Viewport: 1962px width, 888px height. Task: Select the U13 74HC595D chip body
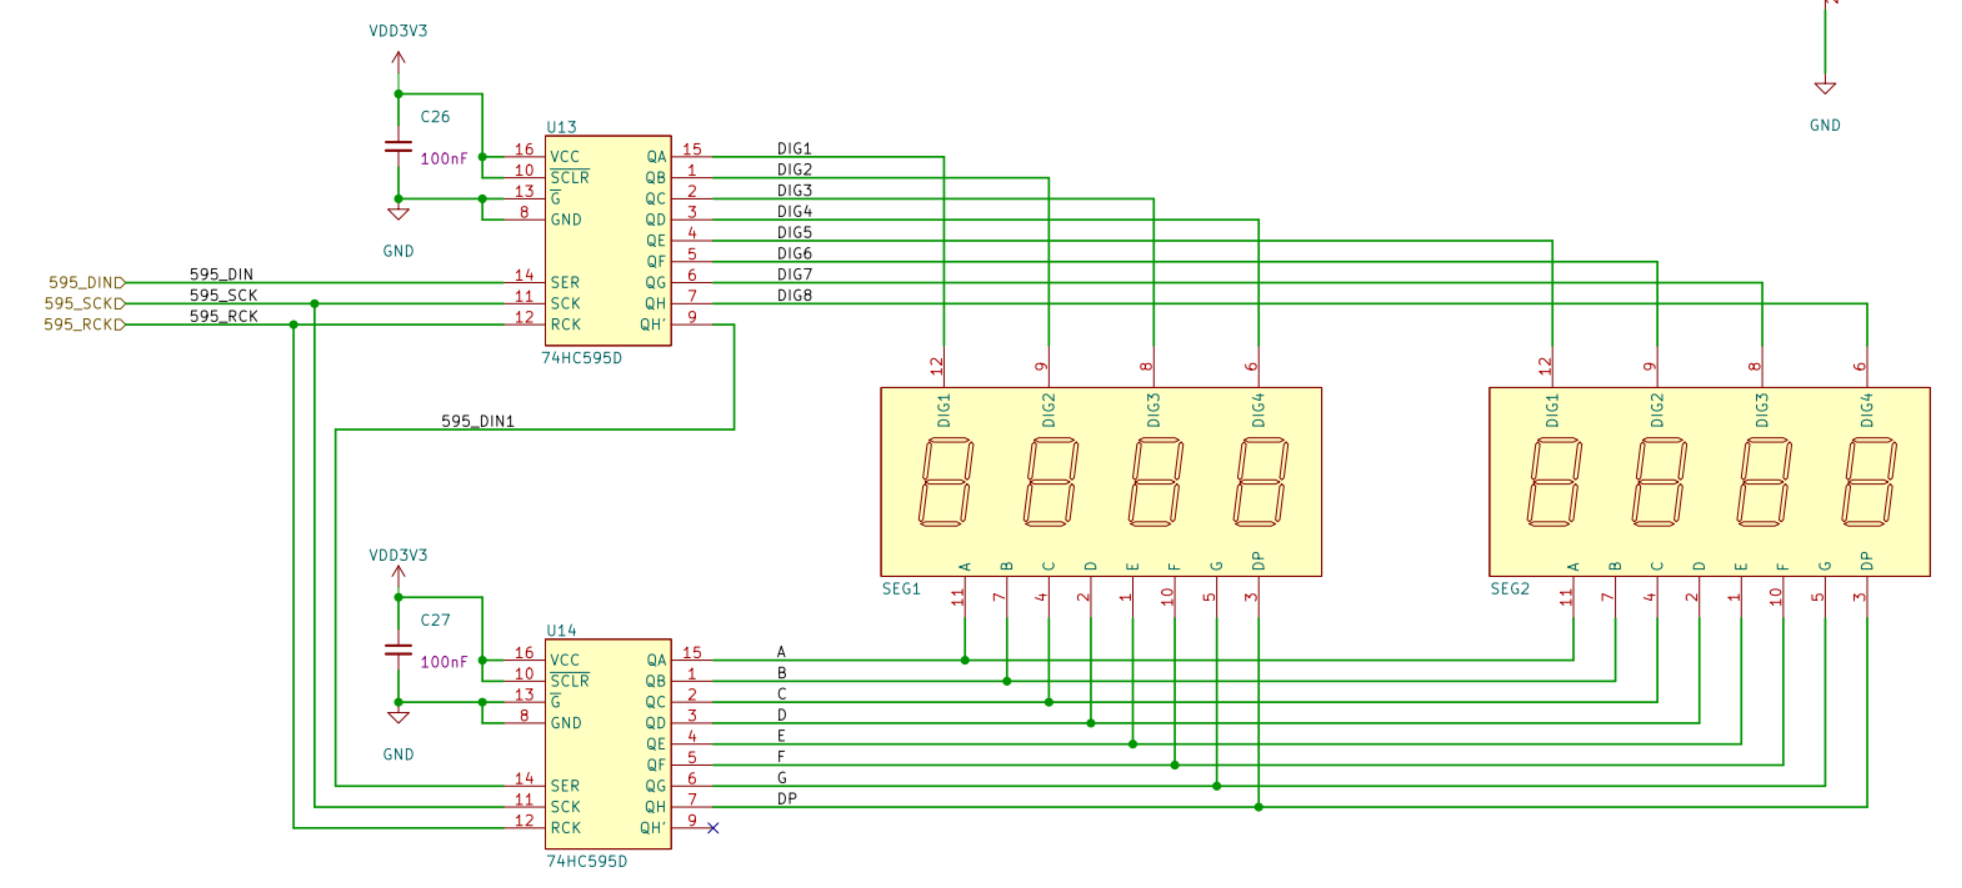[x=607, y=240]
